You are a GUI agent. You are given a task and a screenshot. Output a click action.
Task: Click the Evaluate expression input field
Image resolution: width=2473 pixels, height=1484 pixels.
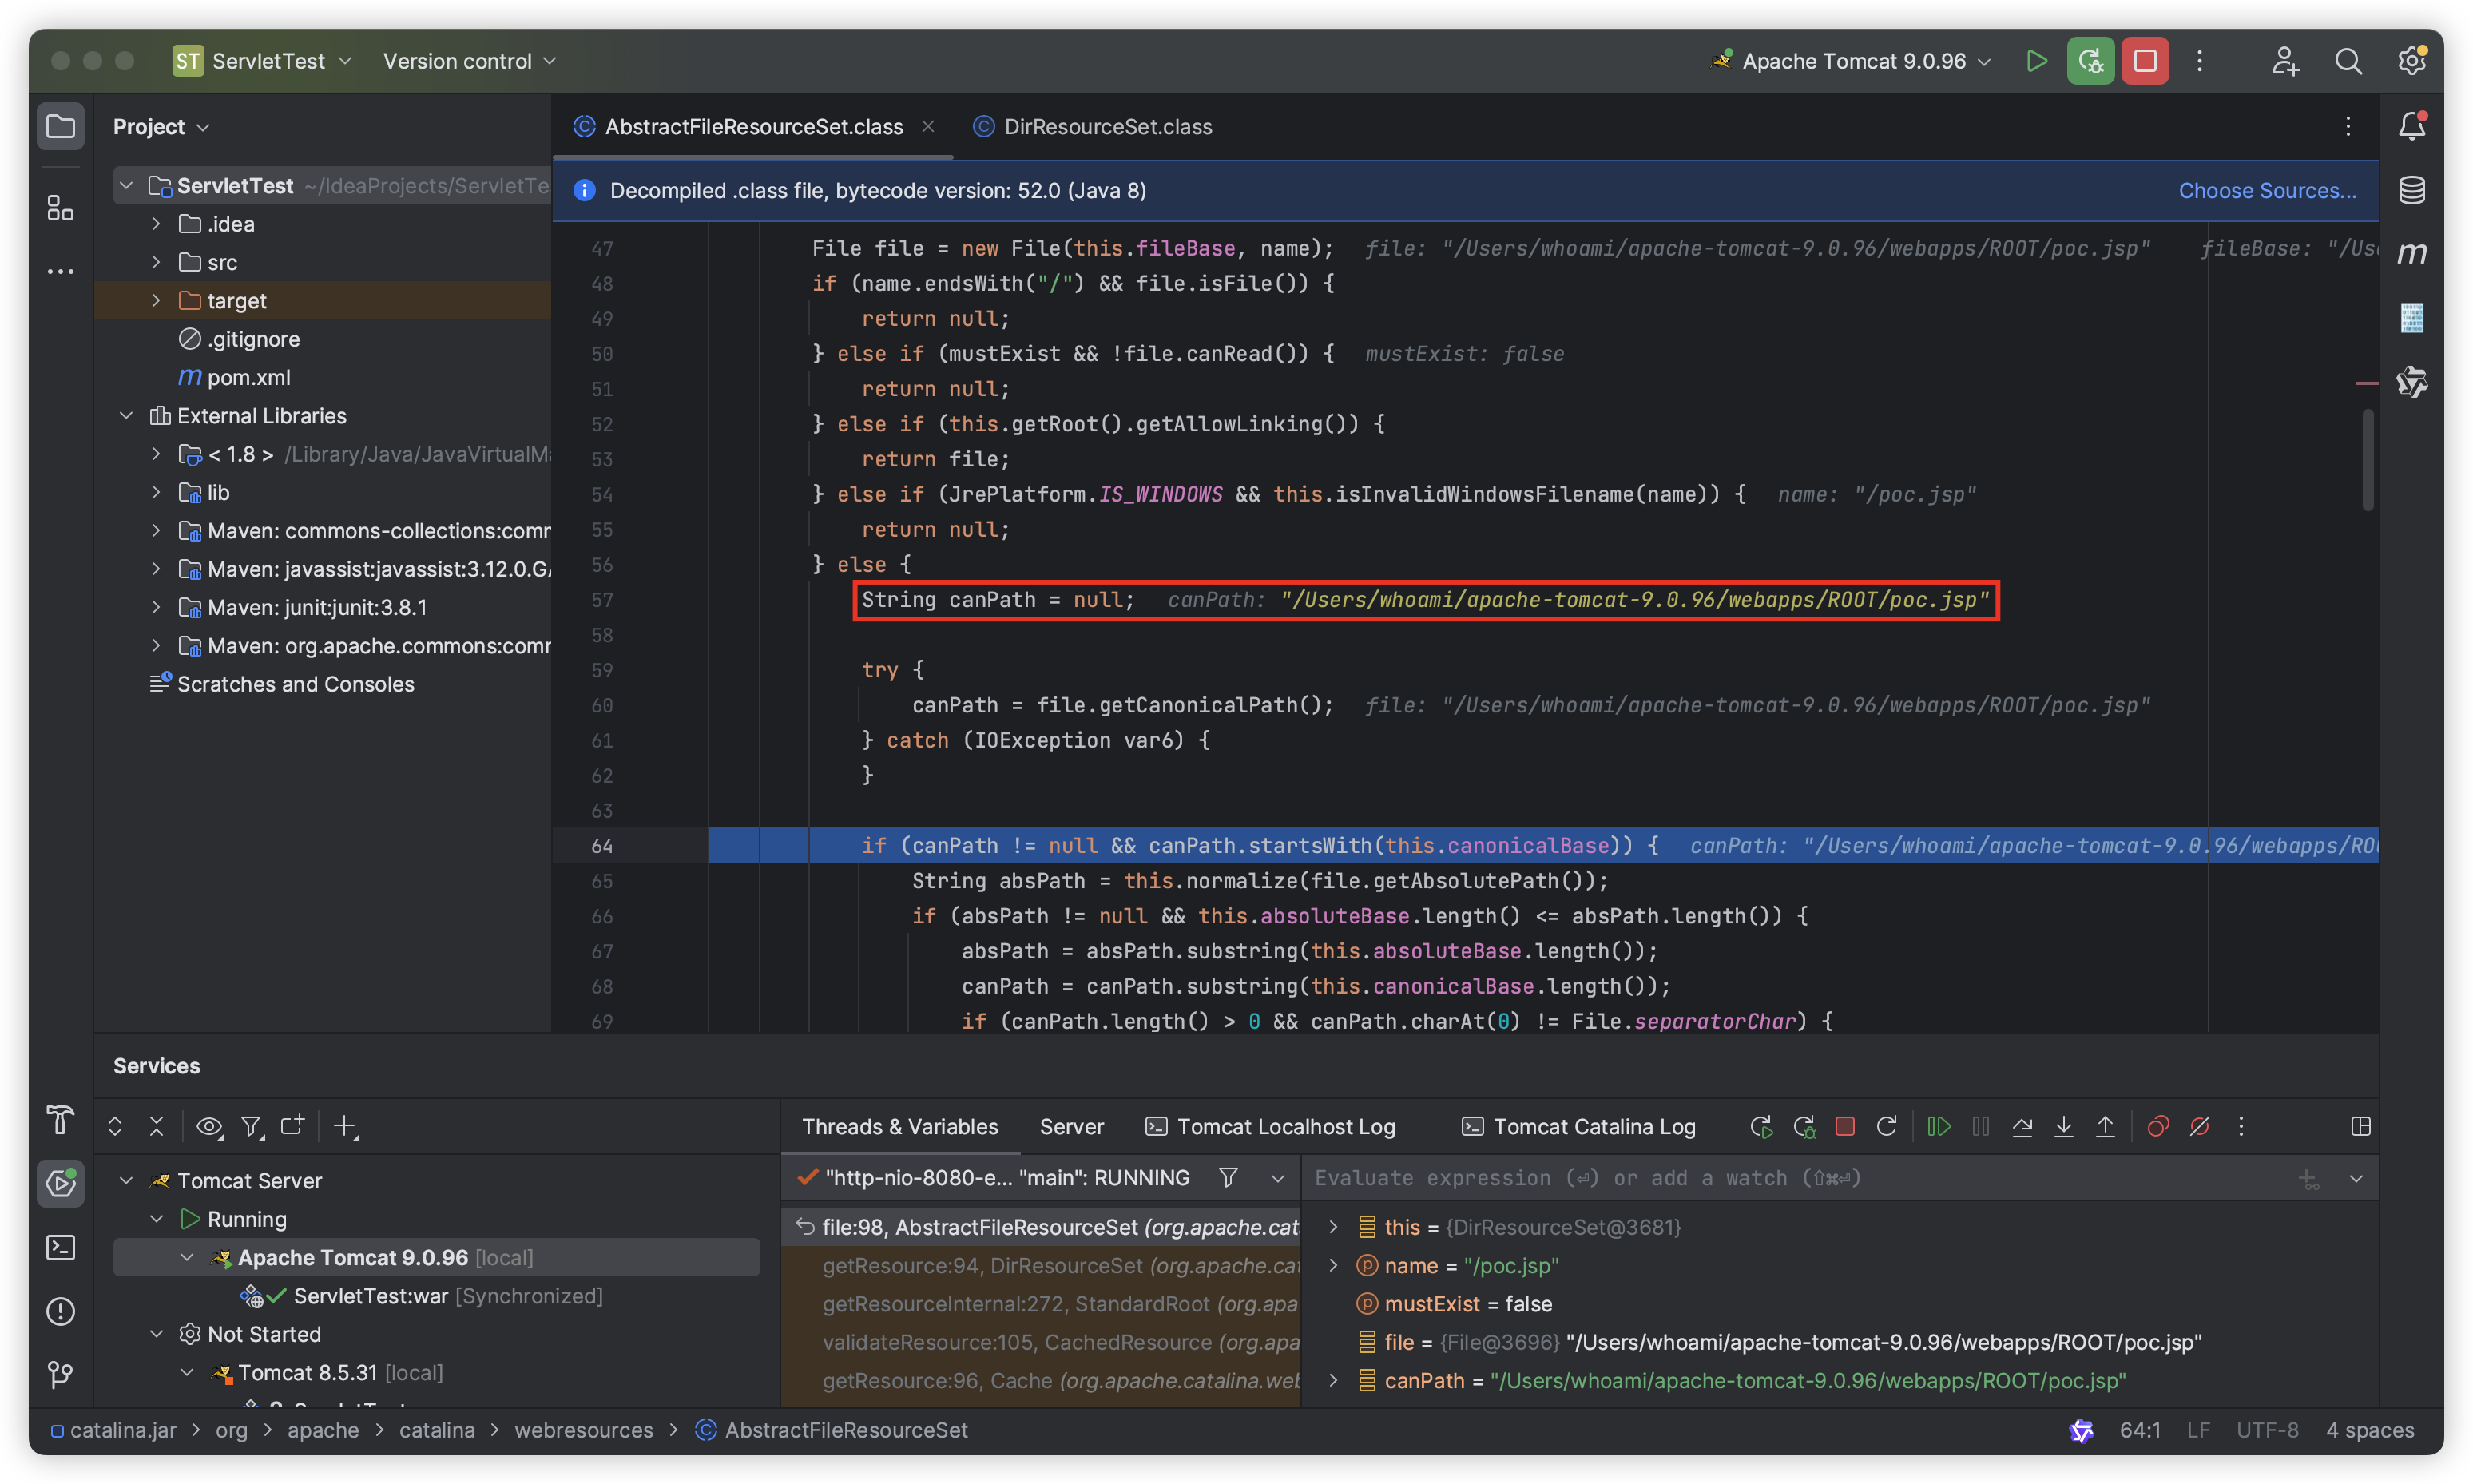[x=1800, y=1178]
